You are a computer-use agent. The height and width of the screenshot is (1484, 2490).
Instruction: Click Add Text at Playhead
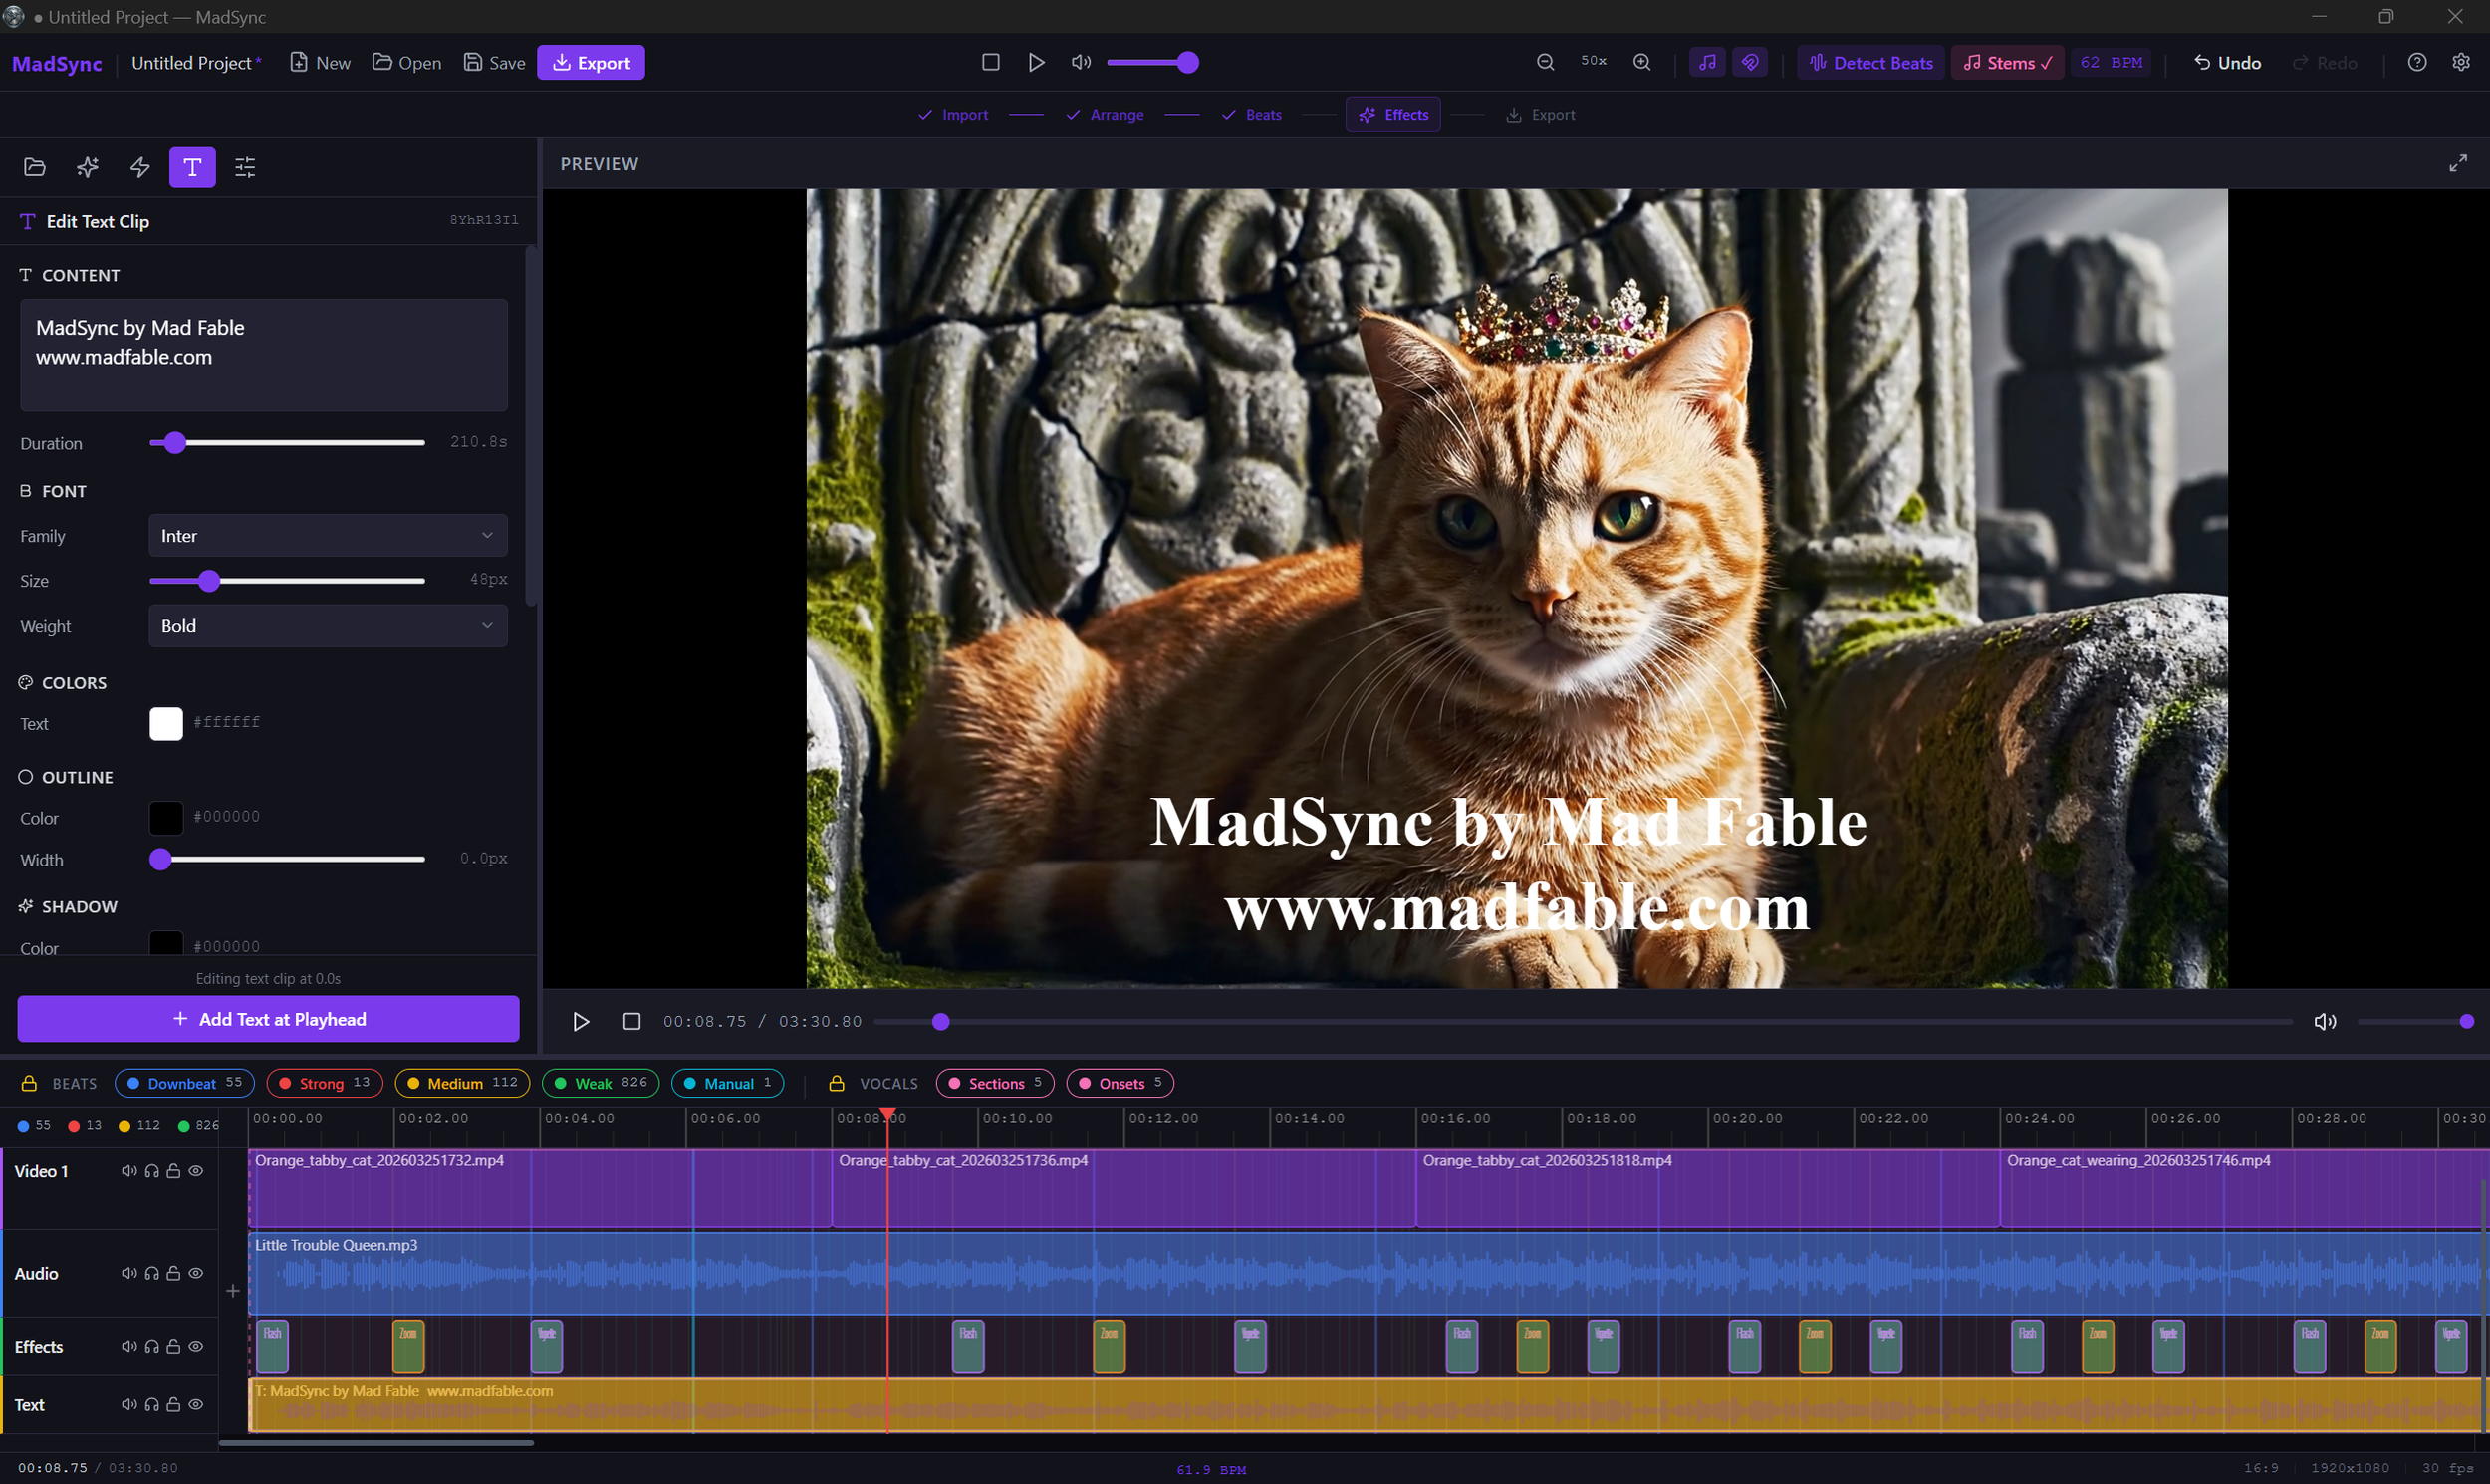pos(268,1019)
